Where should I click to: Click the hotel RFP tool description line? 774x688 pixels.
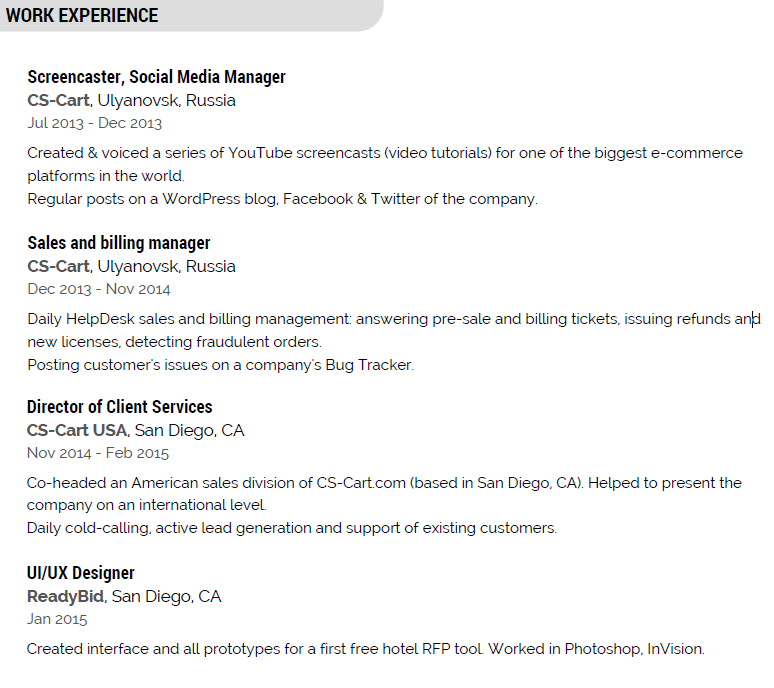365,649
